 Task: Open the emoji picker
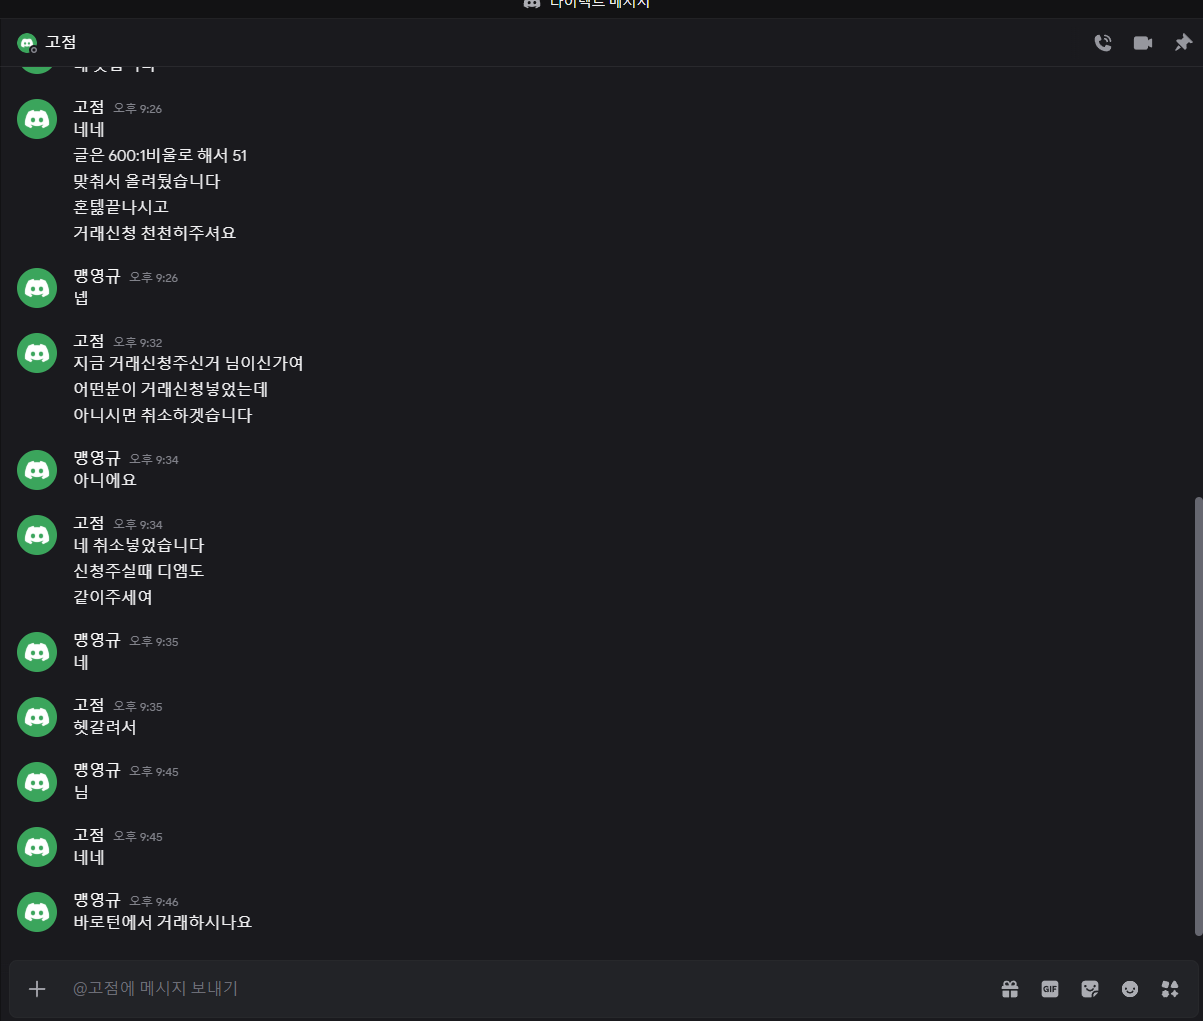(1130, 989)
